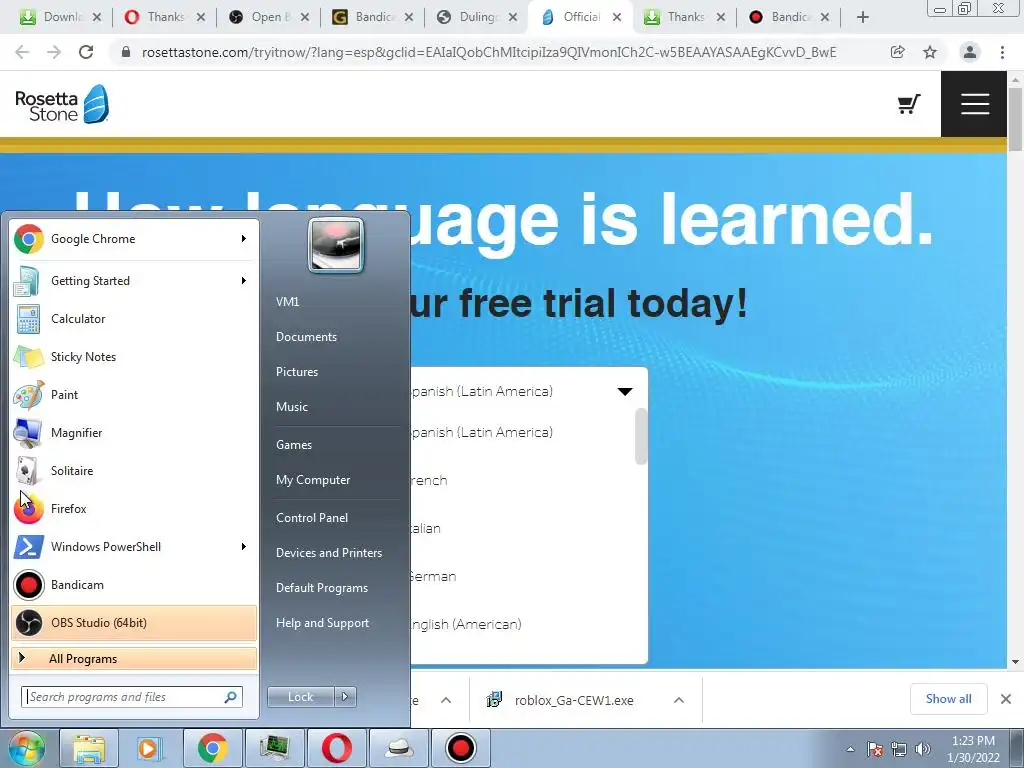Click the user account picture in Start menu

click(336, 245)
